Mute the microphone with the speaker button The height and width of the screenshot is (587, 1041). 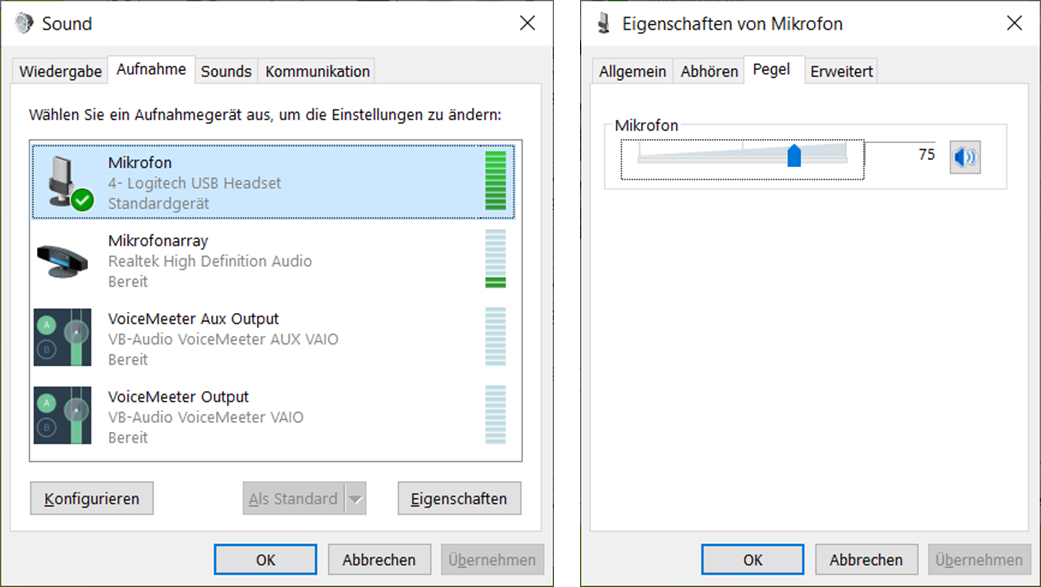click(x=965, y=157)
